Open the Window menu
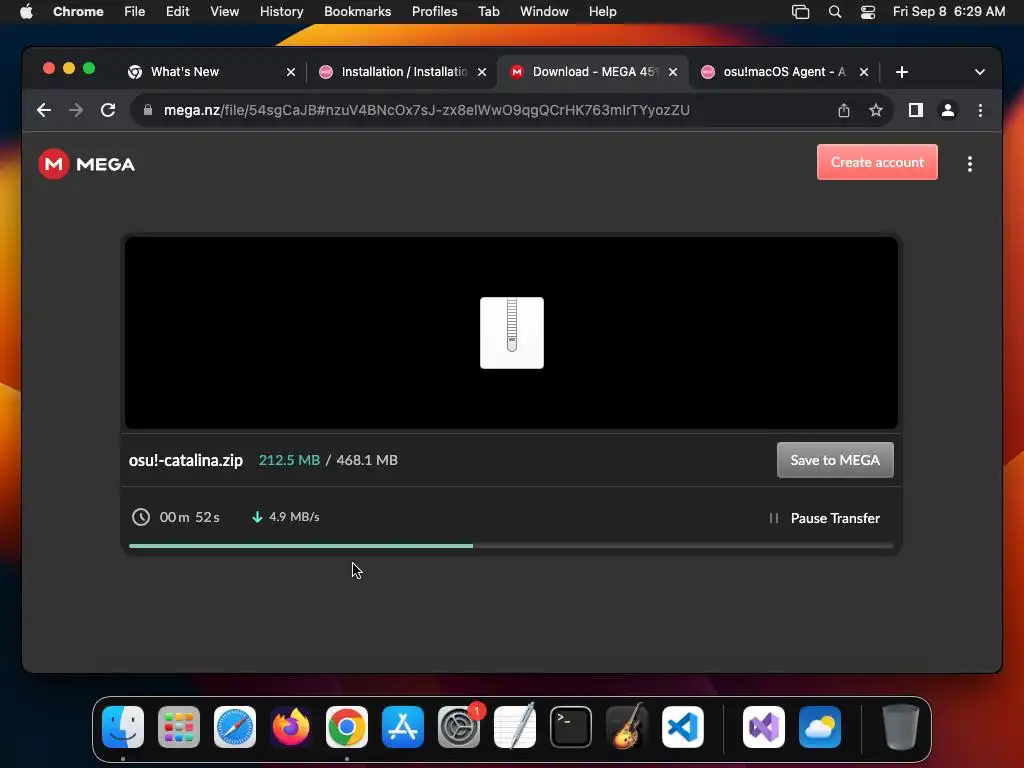 click(x=544, y=12)
